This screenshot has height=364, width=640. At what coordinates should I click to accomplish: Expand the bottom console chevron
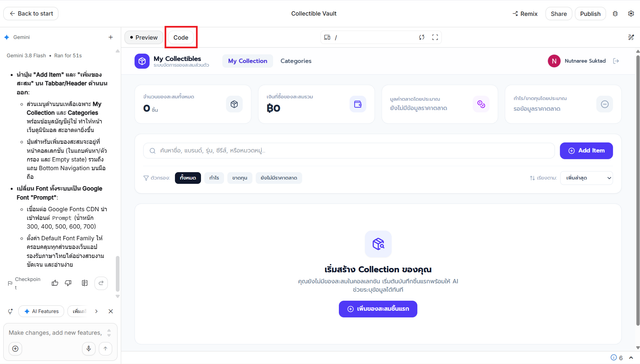coord(631,358)
